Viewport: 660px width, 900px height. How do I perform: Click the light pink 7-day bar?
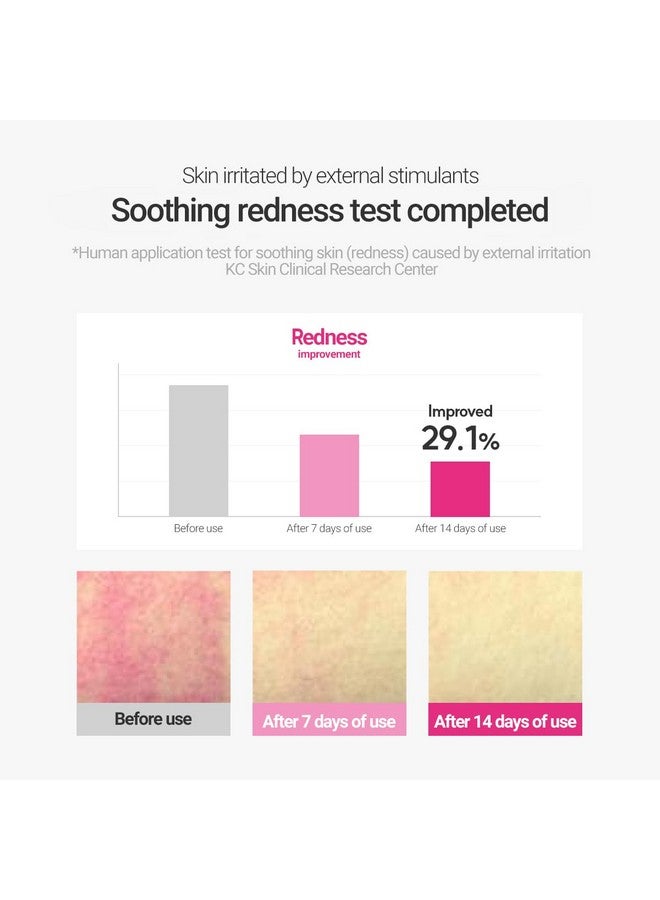(x=329, y=475)
